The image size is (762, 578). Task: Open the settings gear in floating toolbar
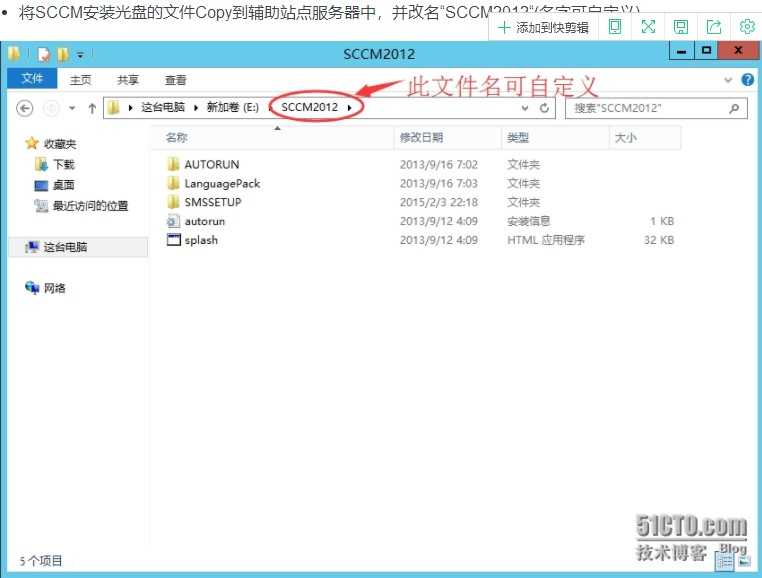746,27
